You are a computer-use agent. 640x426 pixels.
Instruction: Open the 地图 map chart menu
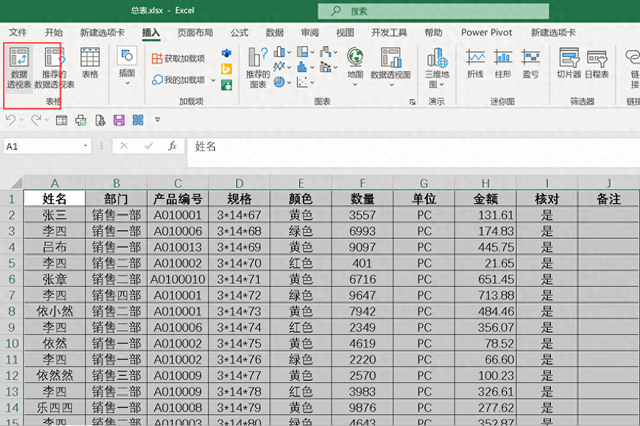355,67
